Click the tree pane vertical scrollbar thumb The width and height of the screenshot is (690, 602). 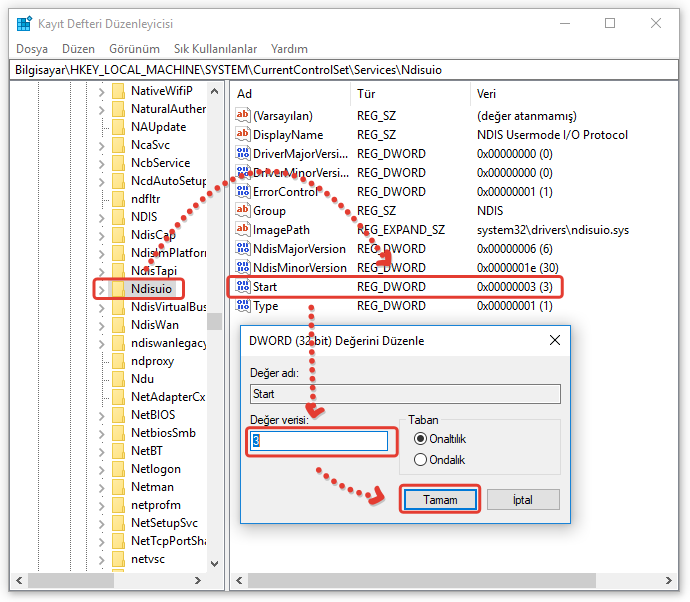tap(214, 321)
